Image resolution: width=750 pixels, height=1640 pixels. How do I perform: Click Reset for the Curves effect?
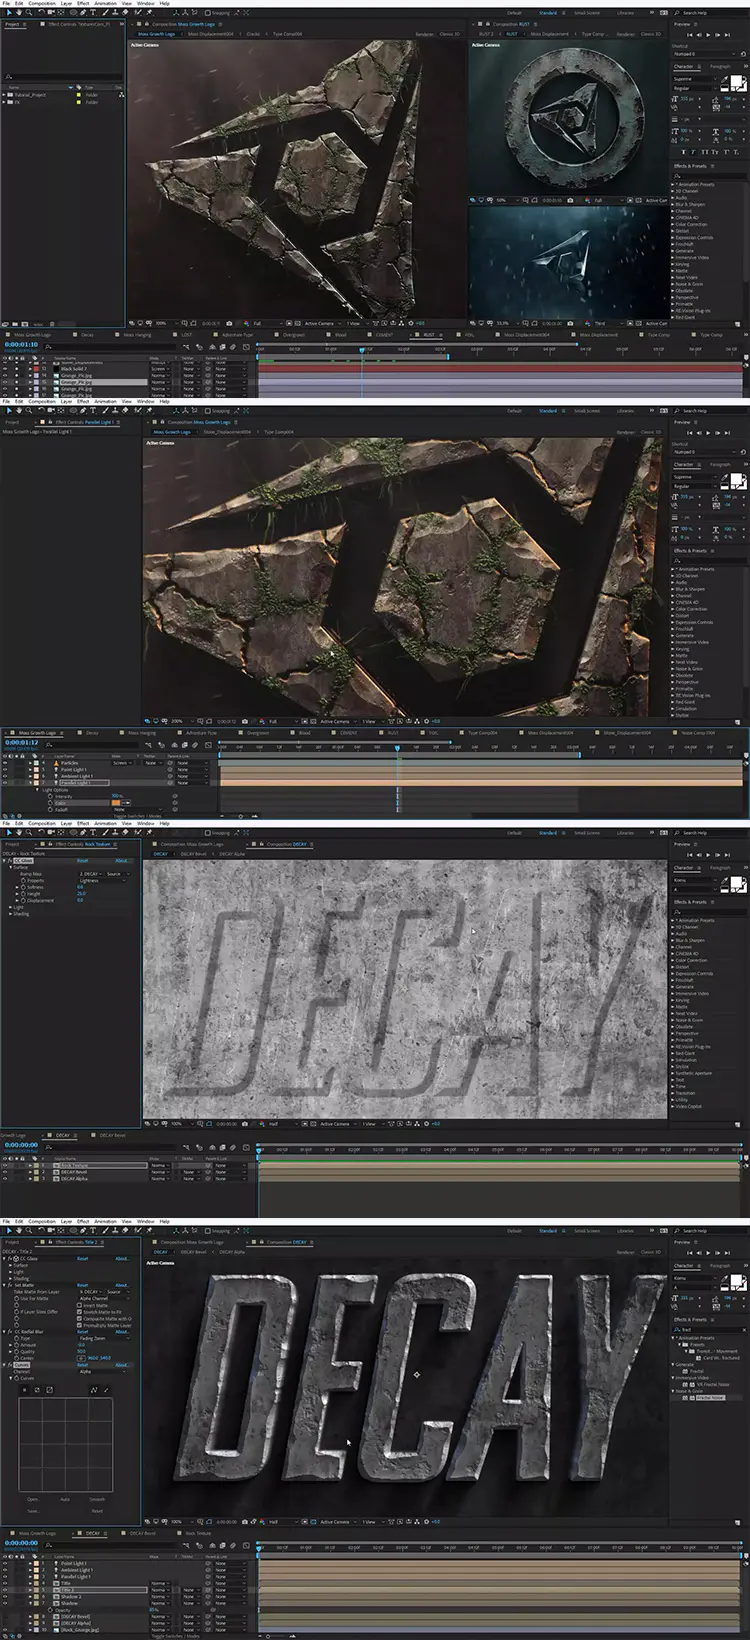(x=83, y=1365)
